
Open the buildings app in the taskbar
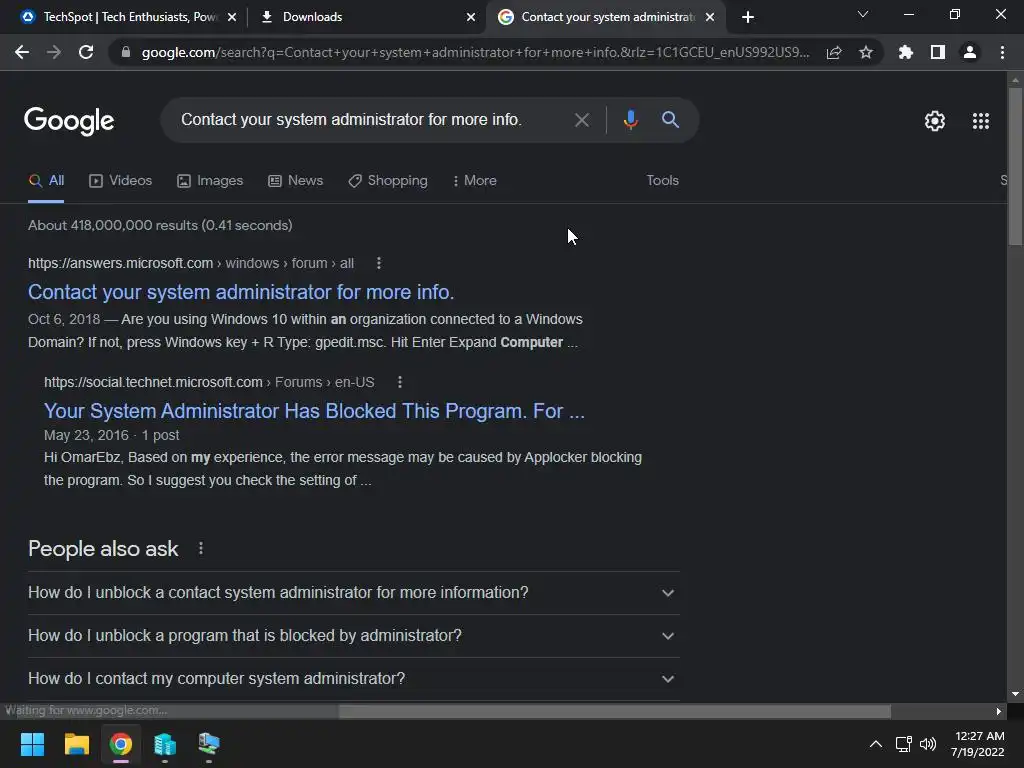pos(165,744)
